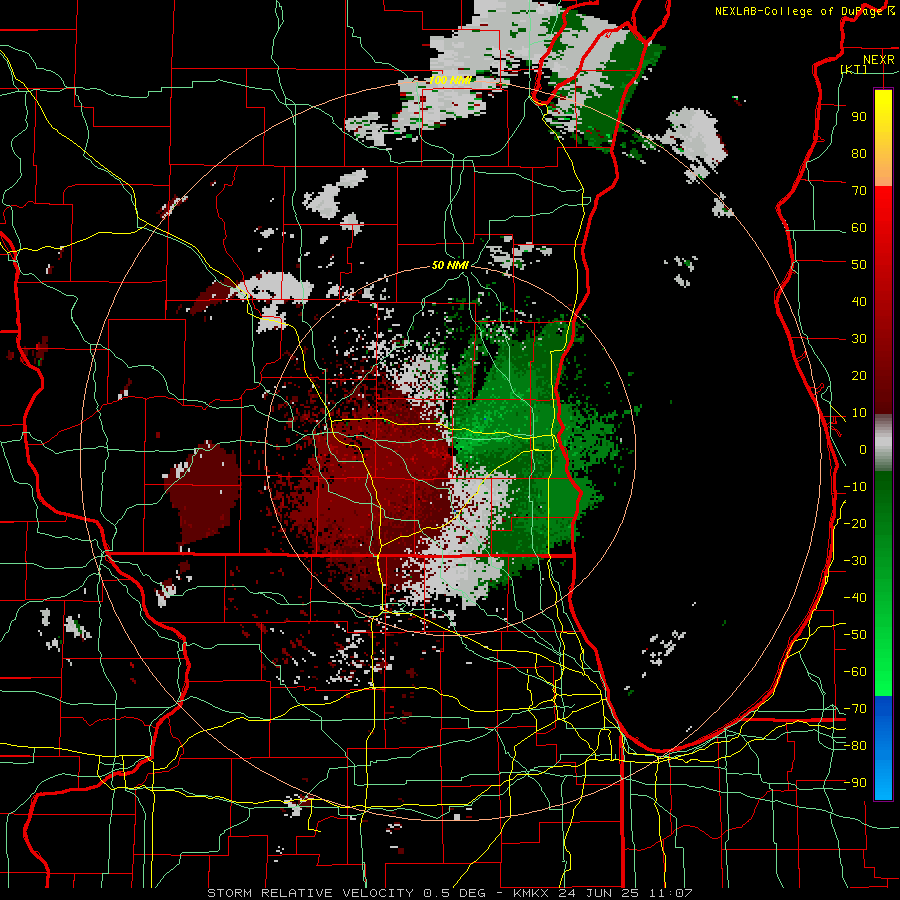Click the 30 value on velocity scale
900x900 pixels.
[x=859, y=339]
